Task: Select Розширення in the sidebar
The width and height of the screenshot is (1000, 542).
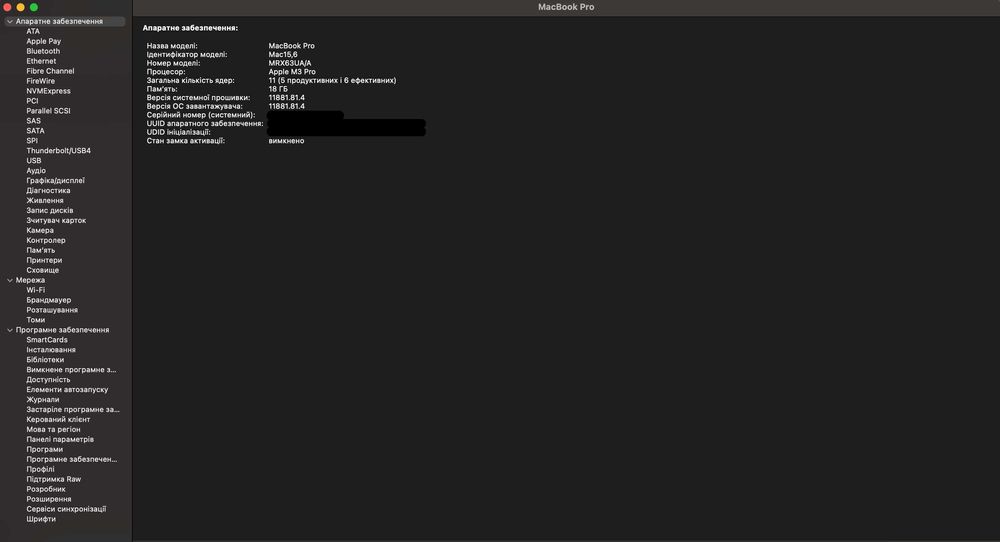Action: click(49, 499)
